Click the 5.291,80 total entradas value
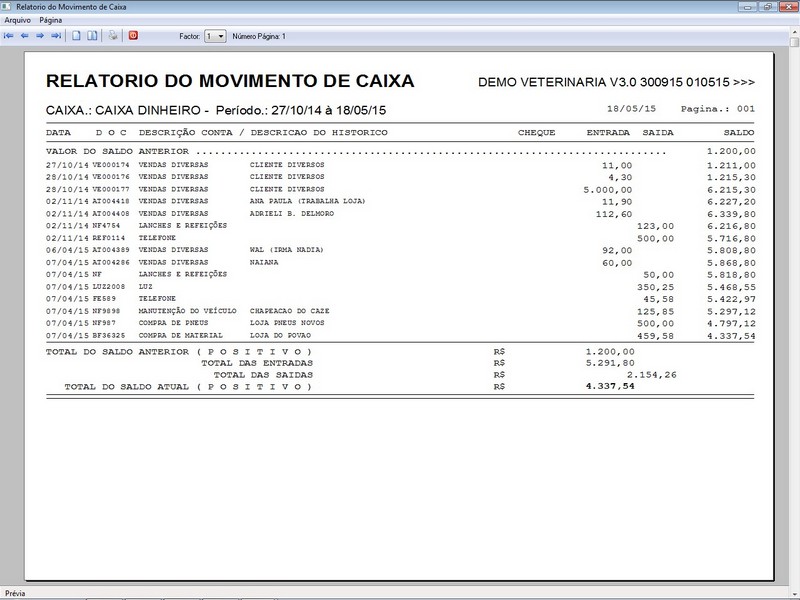800x600 pixels. [610, 363]
